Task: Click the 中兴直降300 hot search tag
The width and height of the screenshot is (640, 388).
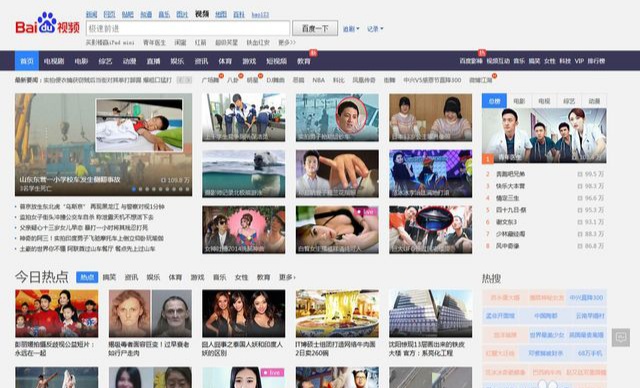Action: 586,297
